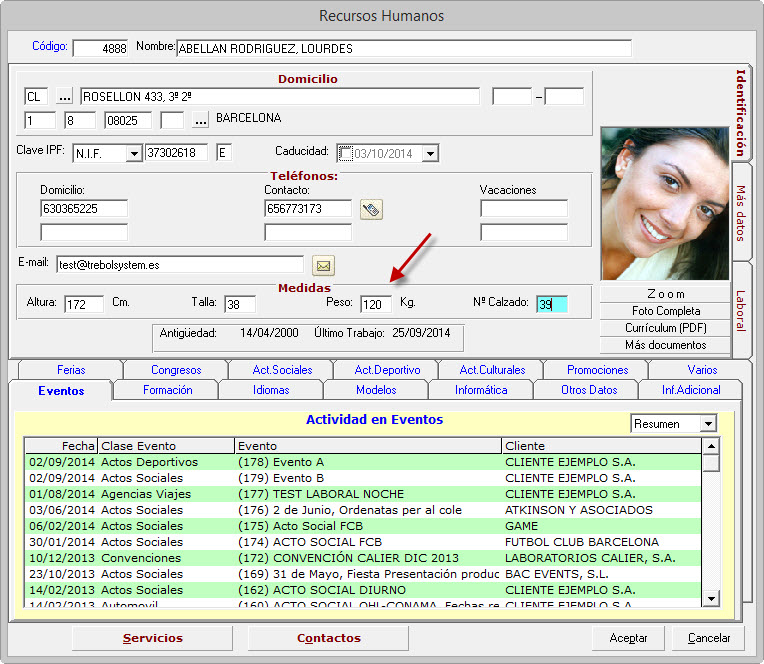764x664 pixels.
Task: Click the Más documentos button
Action: [x=666, y=345]
